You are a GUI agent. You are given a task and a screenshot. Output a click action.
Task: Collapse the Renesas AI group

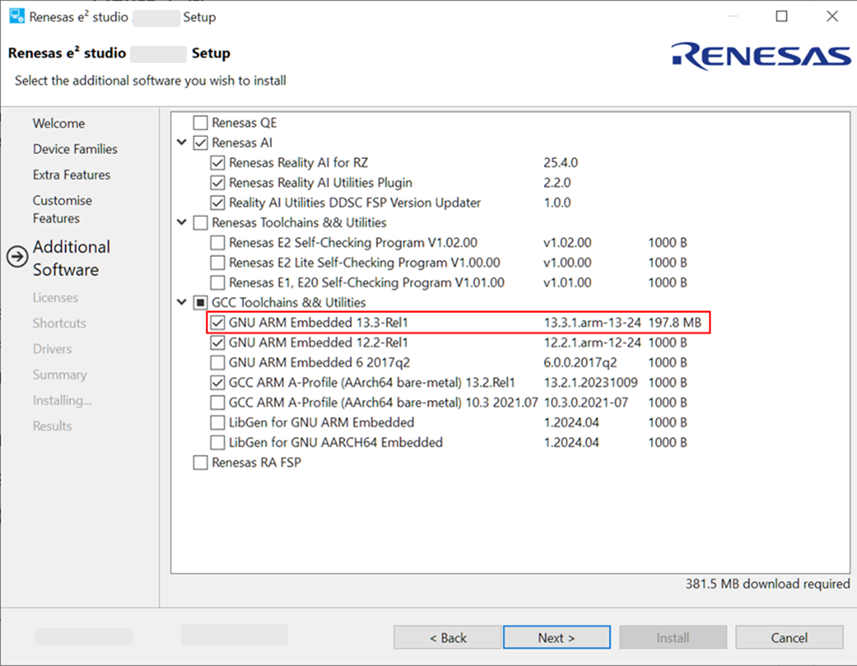182,143
